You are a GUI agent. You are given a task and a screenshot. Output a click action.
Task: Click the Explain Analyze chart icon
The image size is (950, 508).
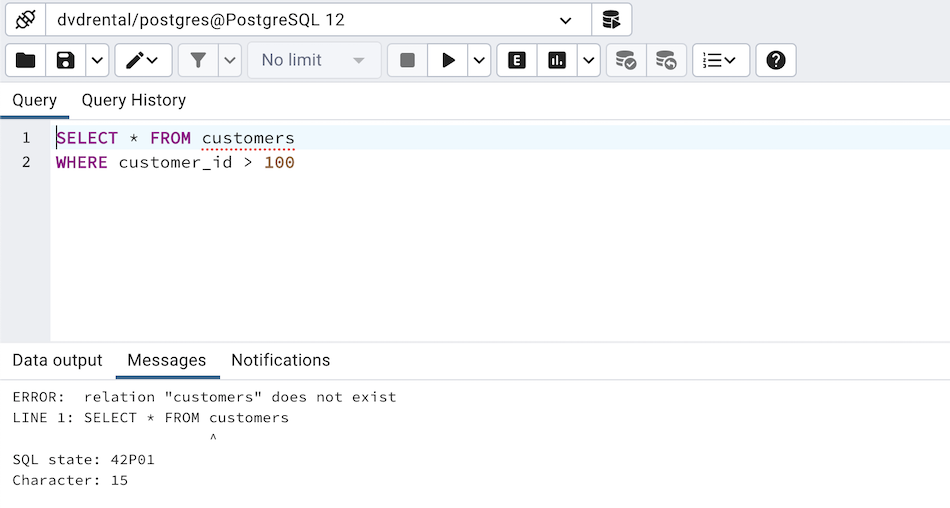click(x=557, y=60)
